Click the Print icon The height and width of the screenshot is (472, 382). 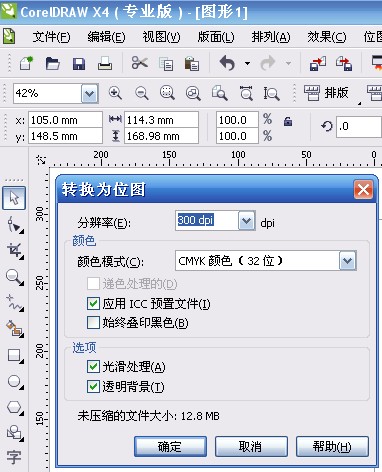105,63
